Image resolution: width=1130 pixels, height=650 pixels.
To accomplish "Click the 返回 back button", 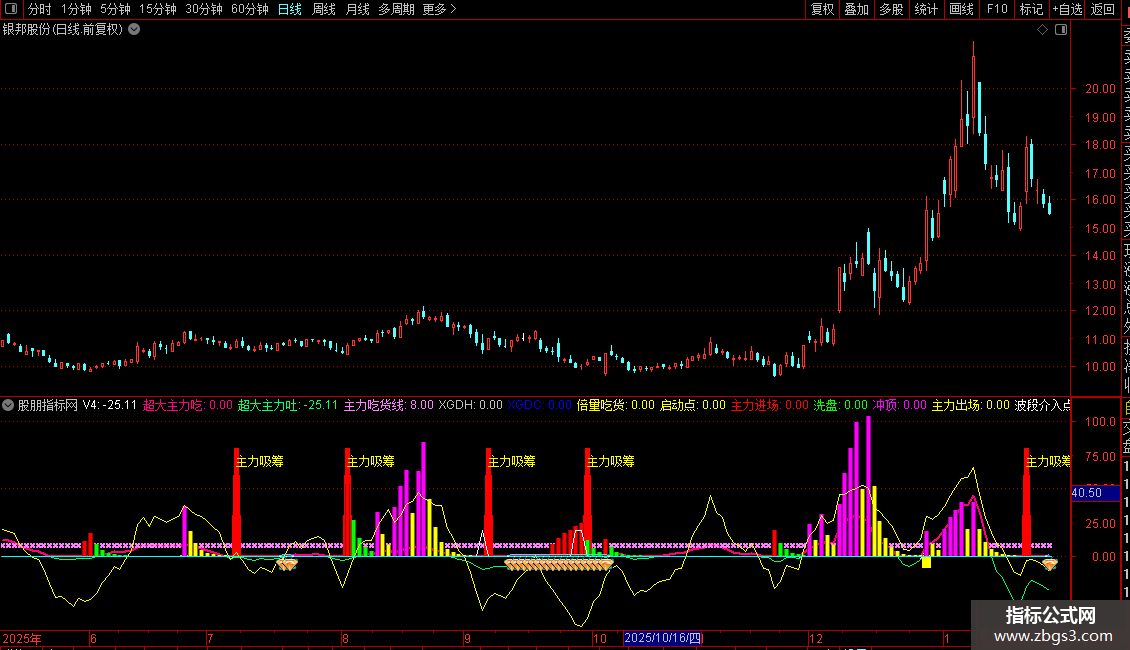I will tap(1102, 9).
